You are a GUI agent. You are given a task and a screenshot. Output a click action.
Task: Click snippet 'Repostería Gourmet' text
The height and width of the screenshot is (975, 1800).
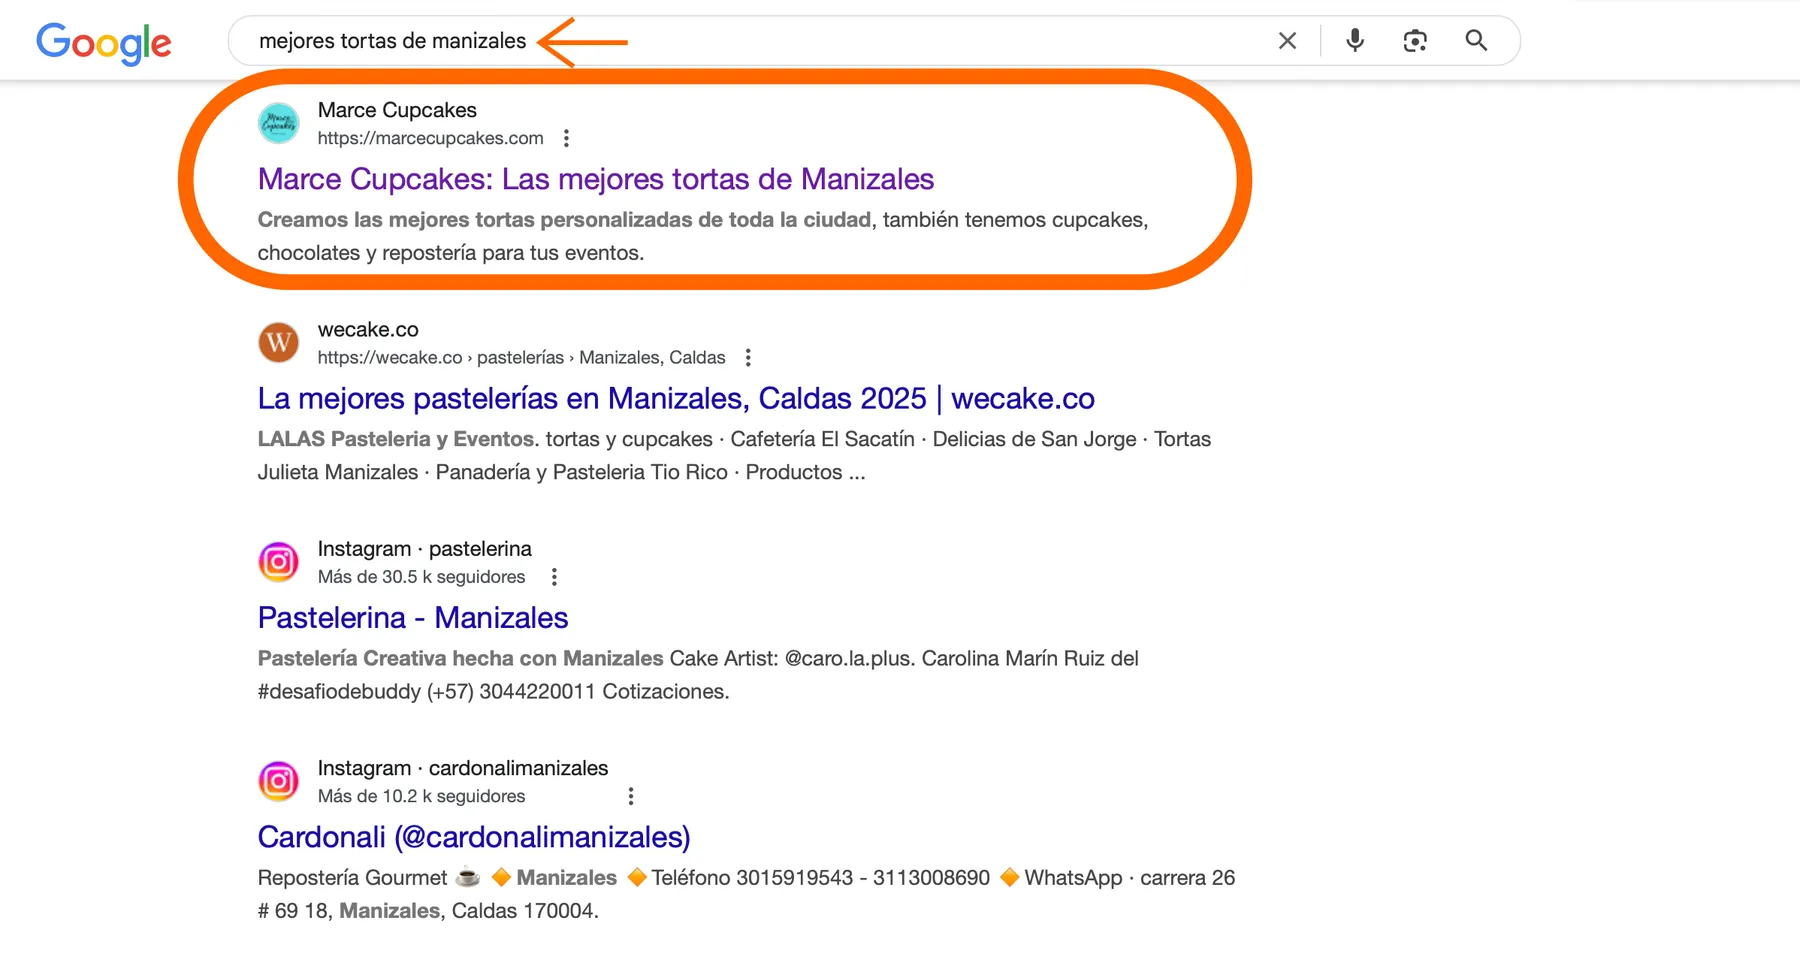coord(352,878)
